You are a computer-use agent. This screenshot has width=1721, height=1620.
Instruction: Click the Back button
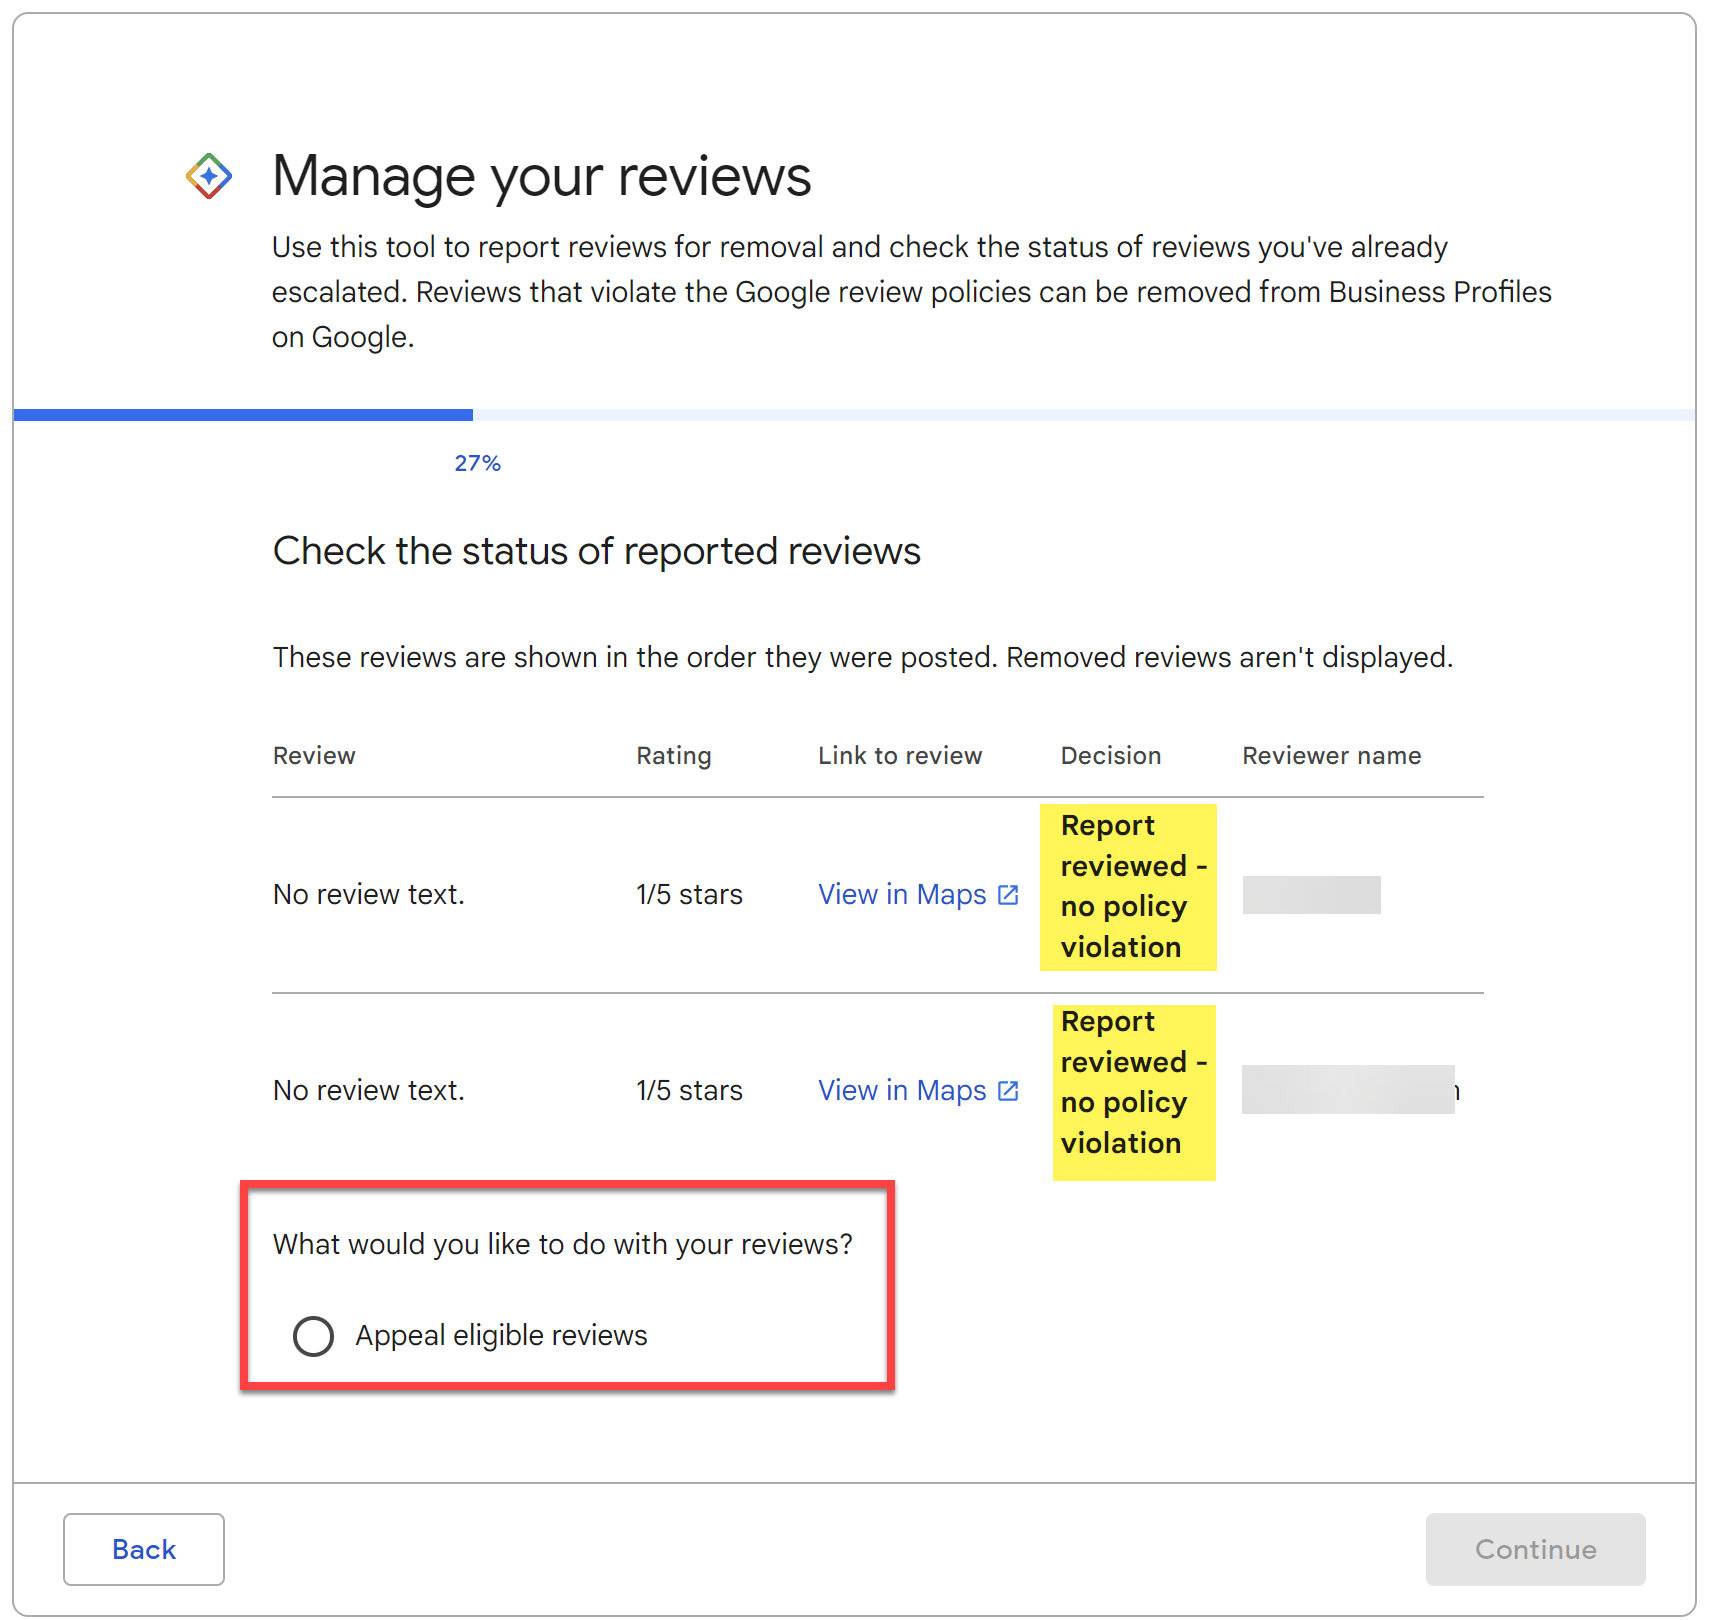coord(143,1549)
